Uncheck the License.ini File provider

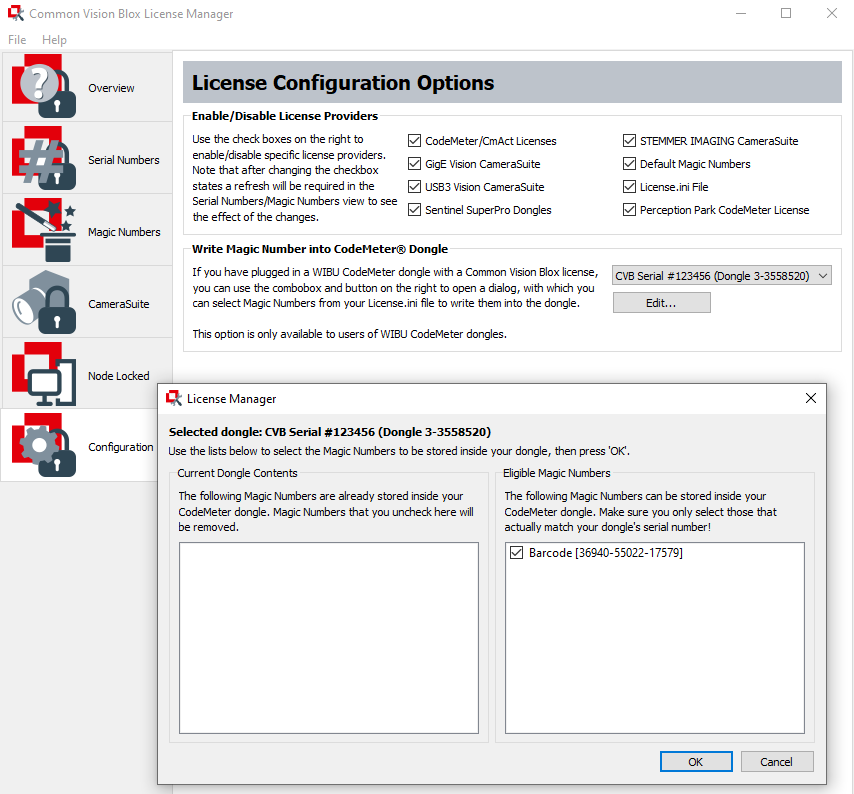630,187
